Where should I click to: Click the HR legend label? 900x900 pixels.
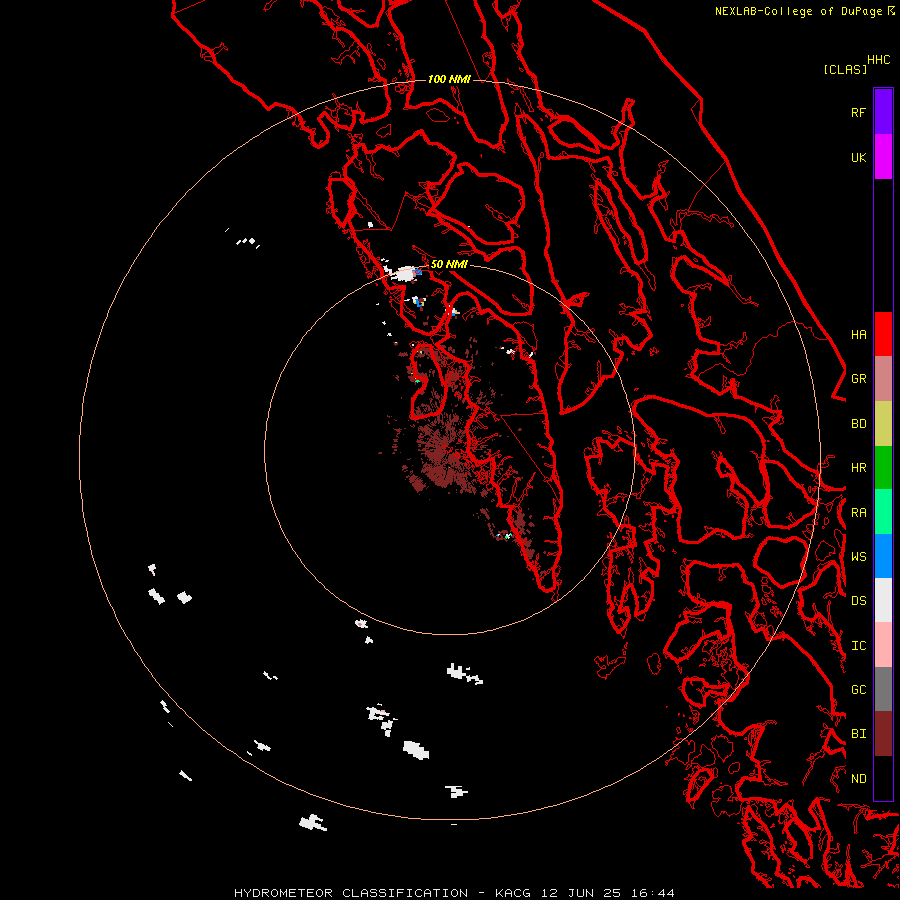(x=858, y=468)
